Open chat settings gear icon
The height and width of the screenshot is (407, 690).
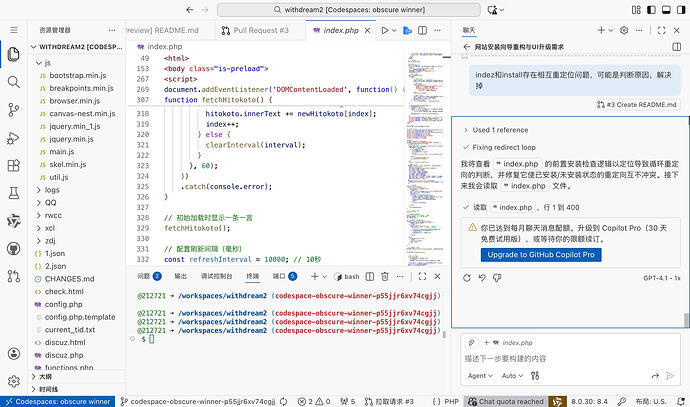click(x=624, y=30)
